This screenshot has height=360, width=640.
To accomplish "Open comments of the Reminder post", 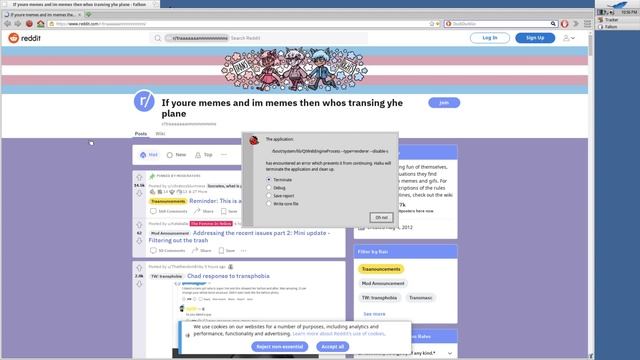I will point(169,211).
